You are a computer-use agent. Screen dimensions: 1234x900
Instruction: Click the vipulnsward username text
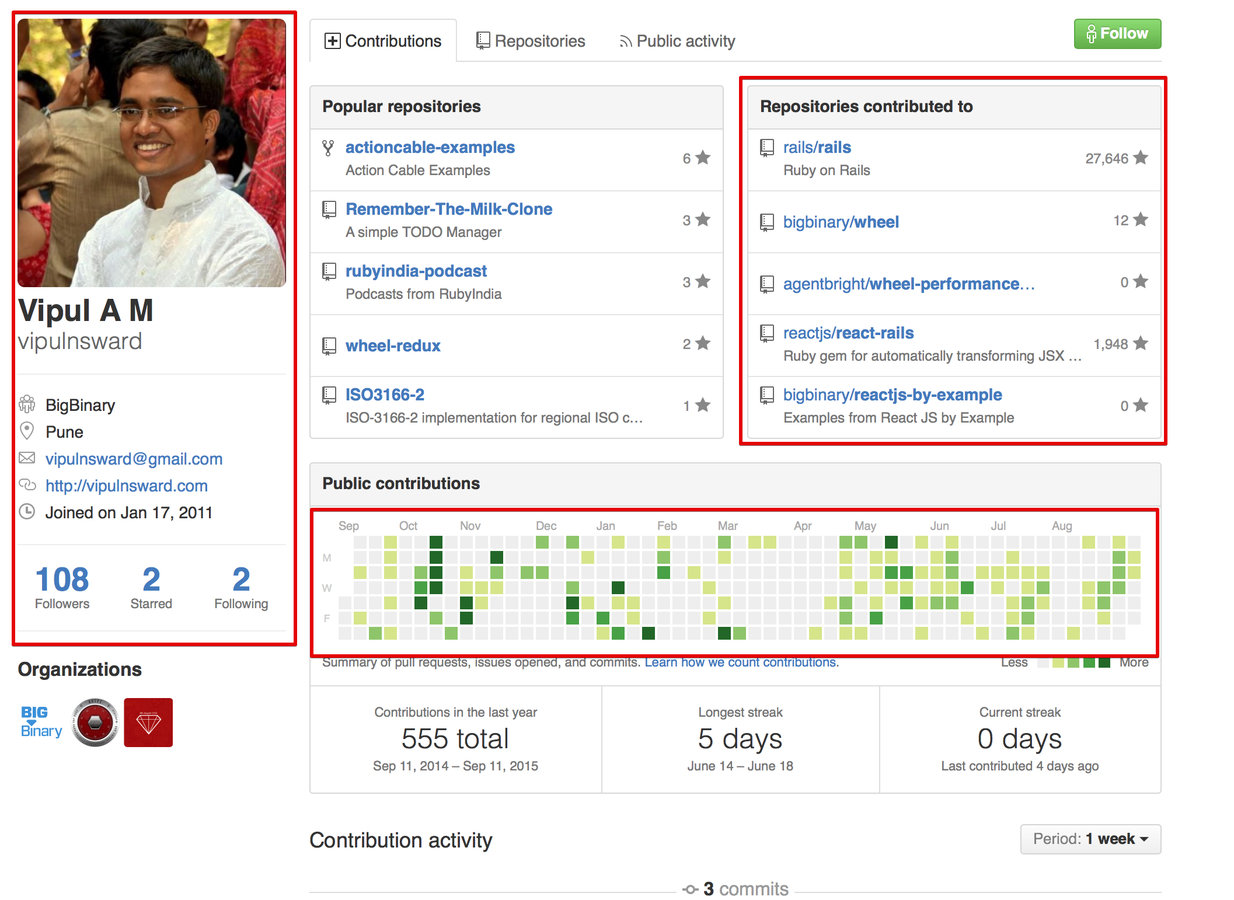(80, 341)
